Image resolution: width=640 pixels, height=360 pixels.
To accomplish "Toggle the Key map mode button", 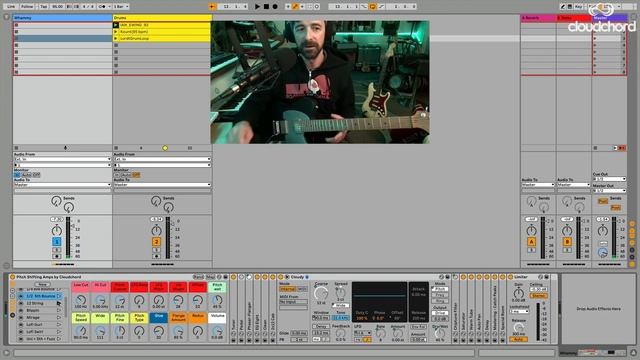I will (579, 7).
